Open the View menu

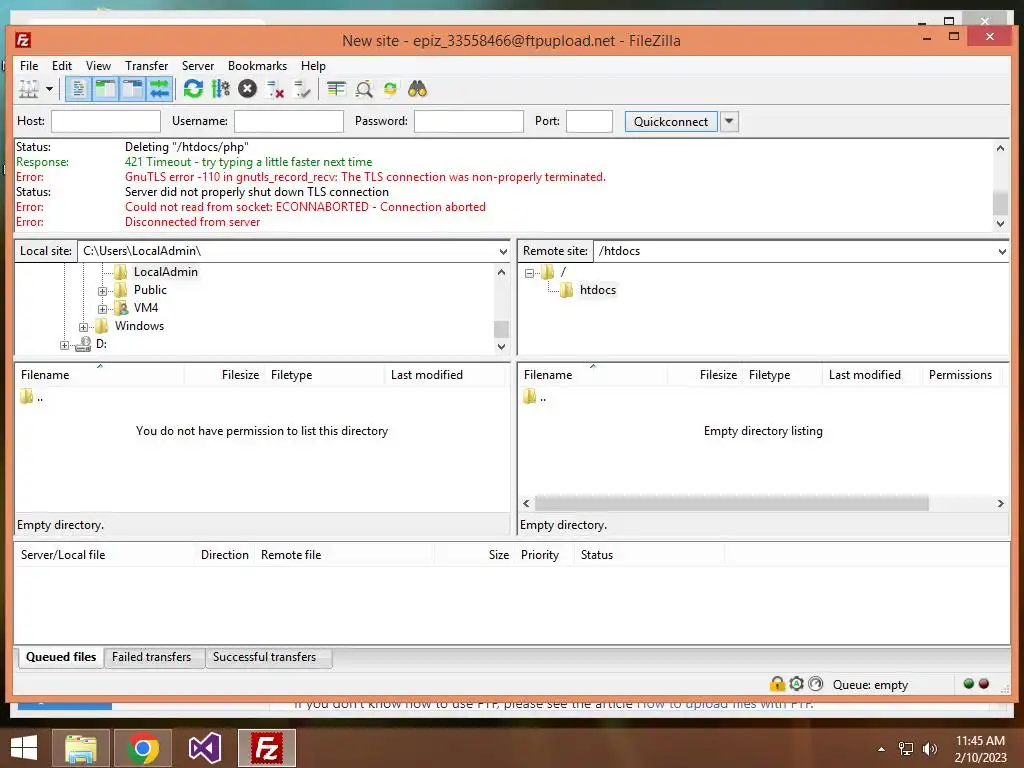click(98, 65)
